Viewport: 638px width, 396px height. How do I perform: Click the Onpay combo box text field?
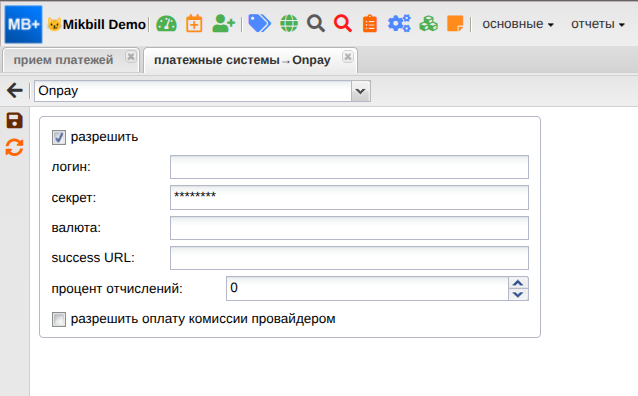point(193,91)
